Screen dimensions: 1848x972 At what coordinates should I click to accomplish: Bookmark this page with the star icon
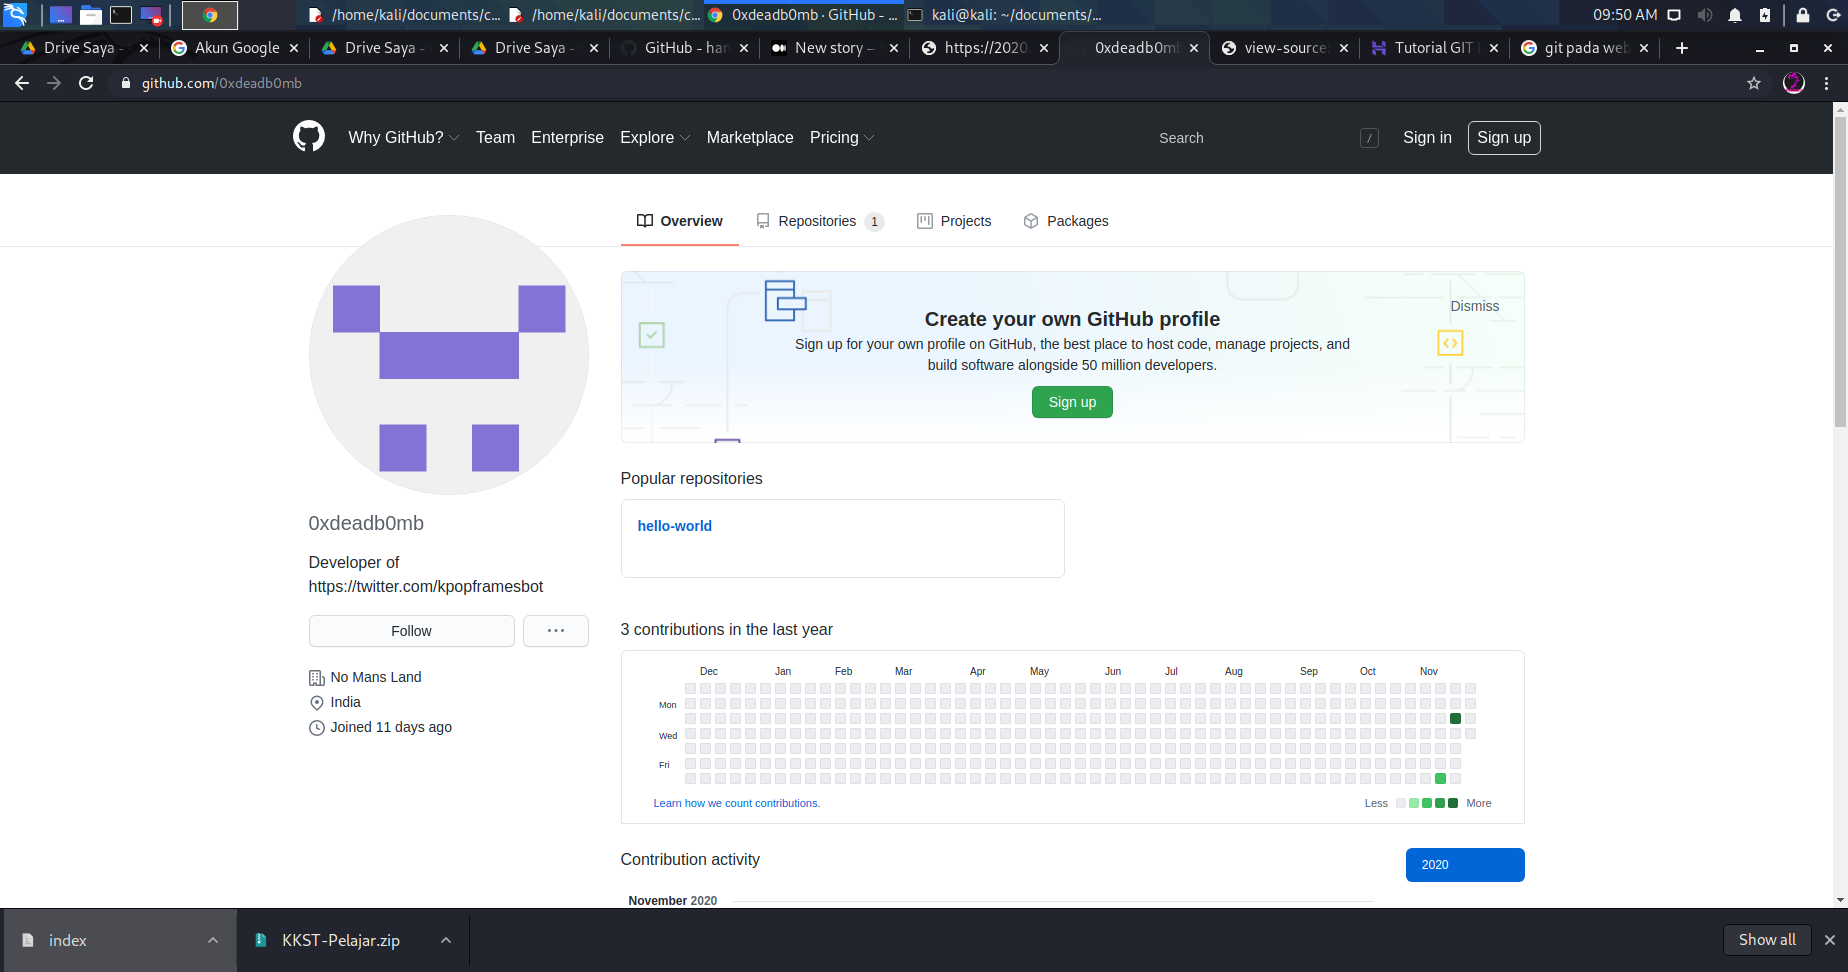1754,83
